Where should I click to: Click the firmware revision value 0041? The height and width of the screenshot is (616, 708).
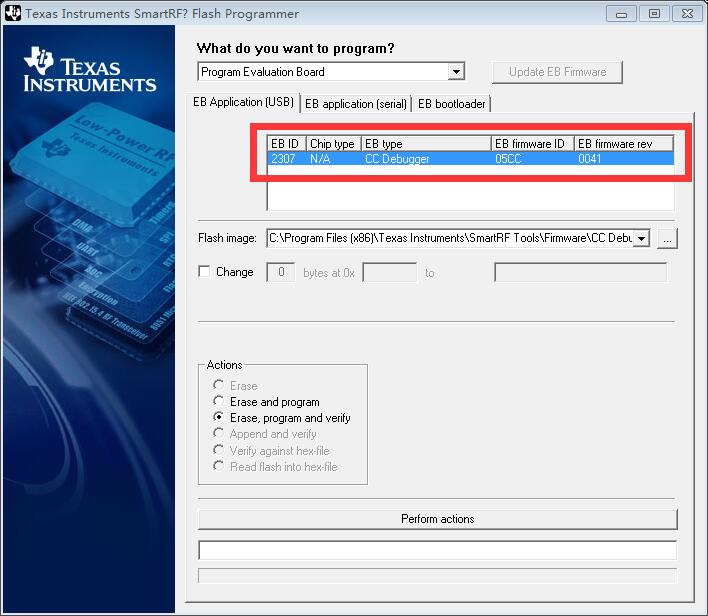589,159
